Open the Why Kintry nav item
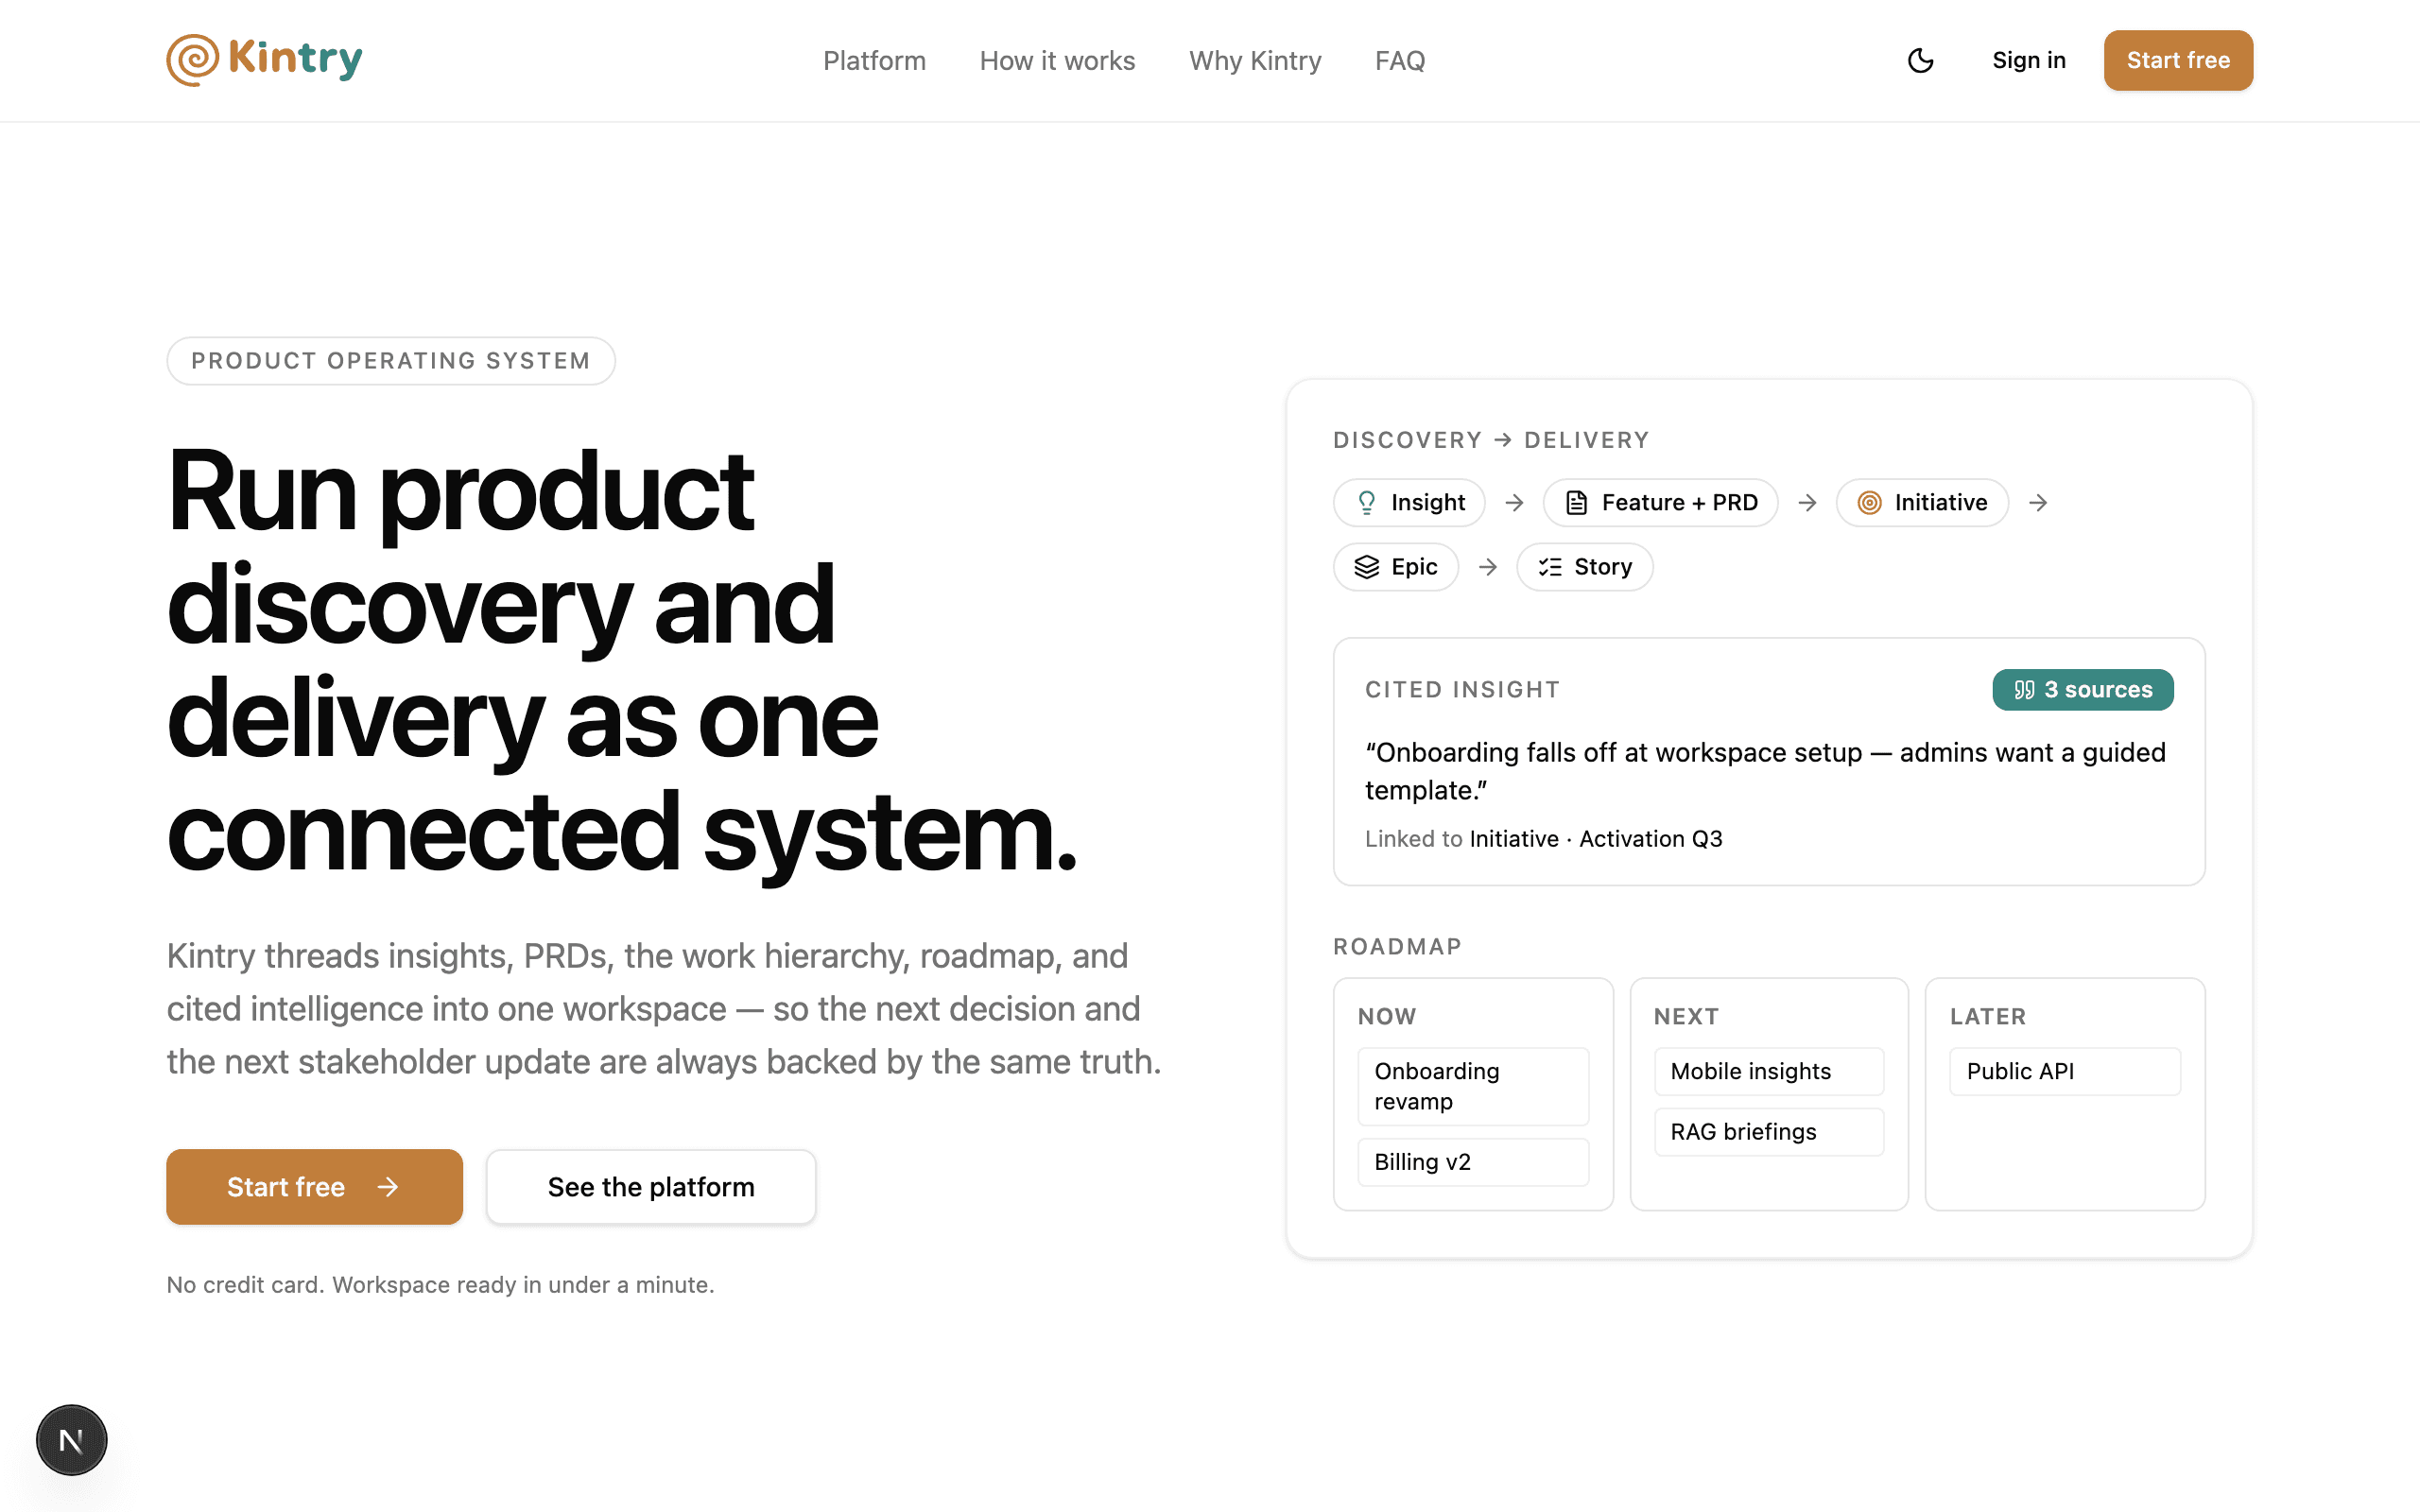2420x1512 pixels. click(x=1255, y=60)
